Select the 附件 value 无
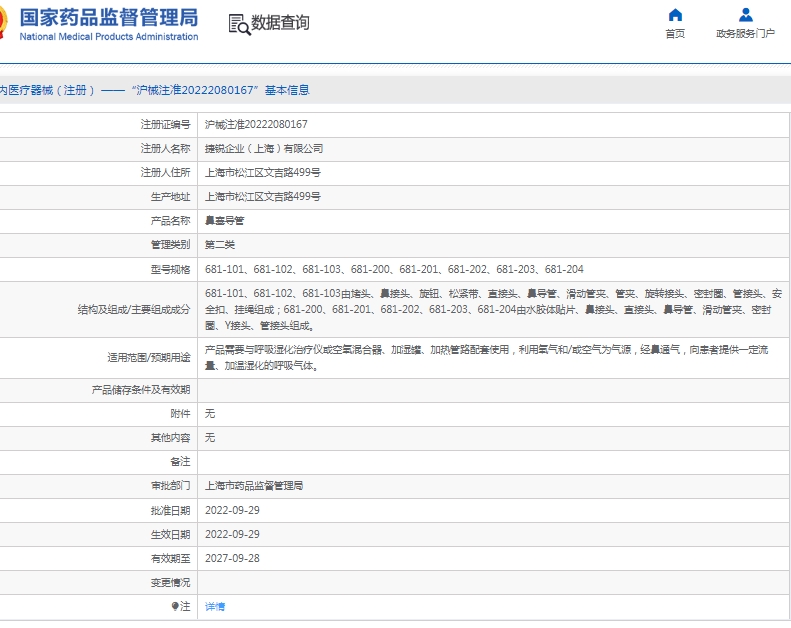Viewport: 791px width, 628px height. pos(210,414)
